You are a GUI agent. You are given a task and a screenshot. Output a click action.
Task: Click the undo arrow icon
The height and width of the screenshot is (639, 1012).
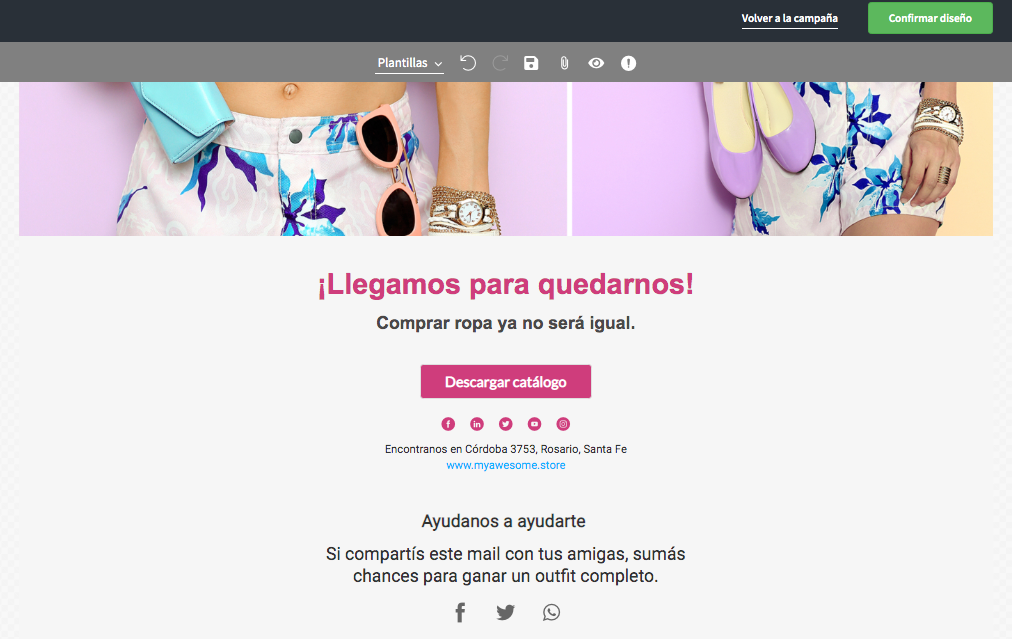point(468,63)
